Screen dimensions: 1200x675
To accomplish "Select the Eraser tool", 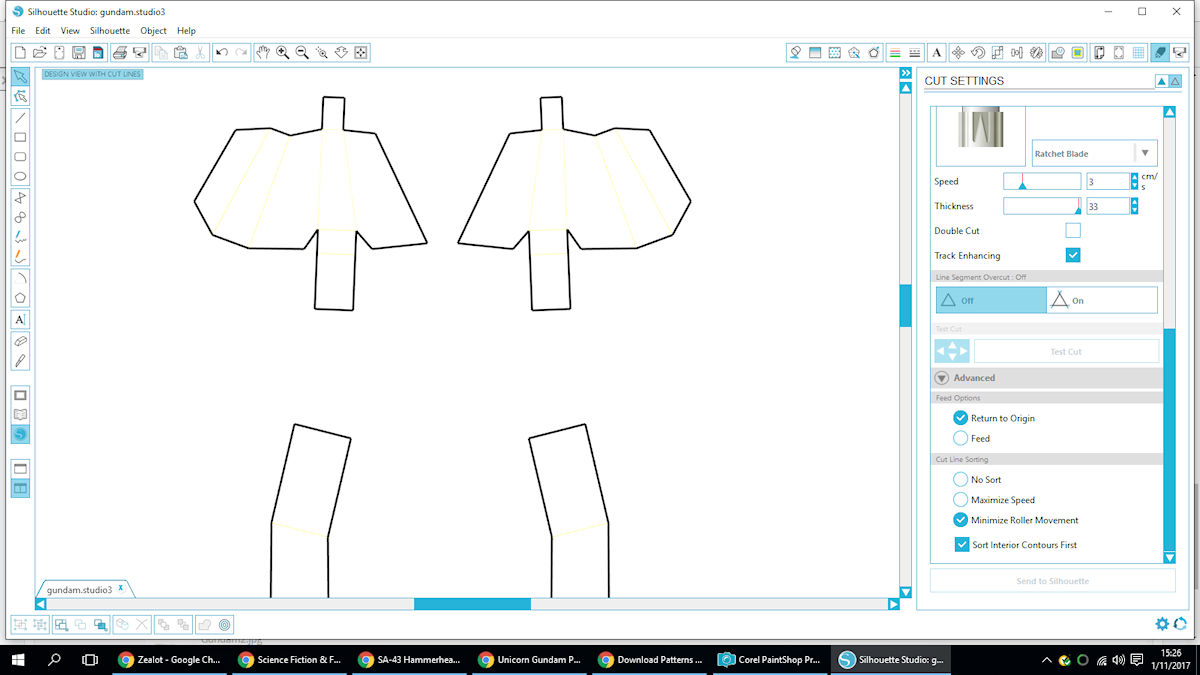I will [x=20, y=341].
